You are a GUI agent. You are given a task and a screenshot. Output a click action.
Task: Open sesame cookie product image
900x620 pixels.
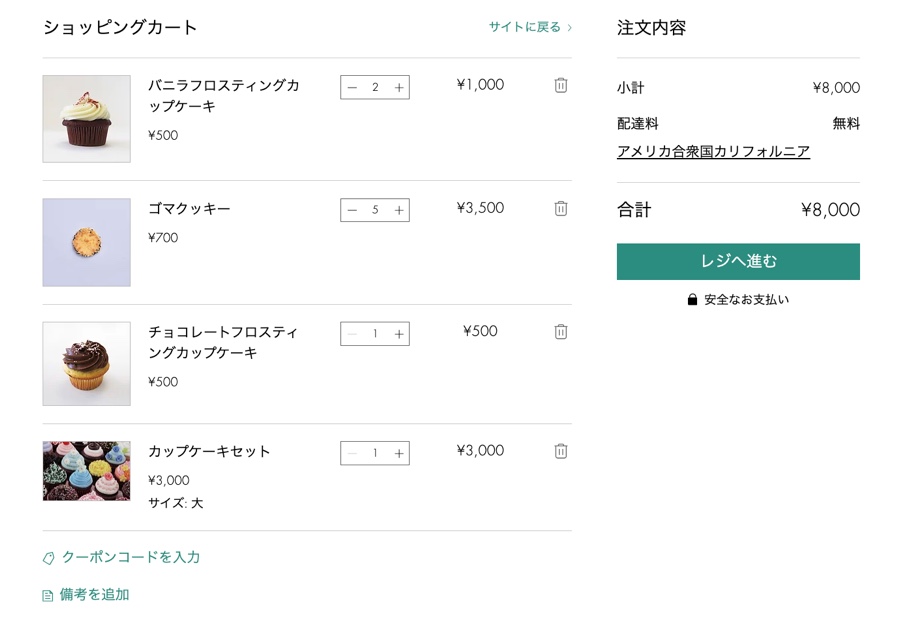click(x=87, y=242)
